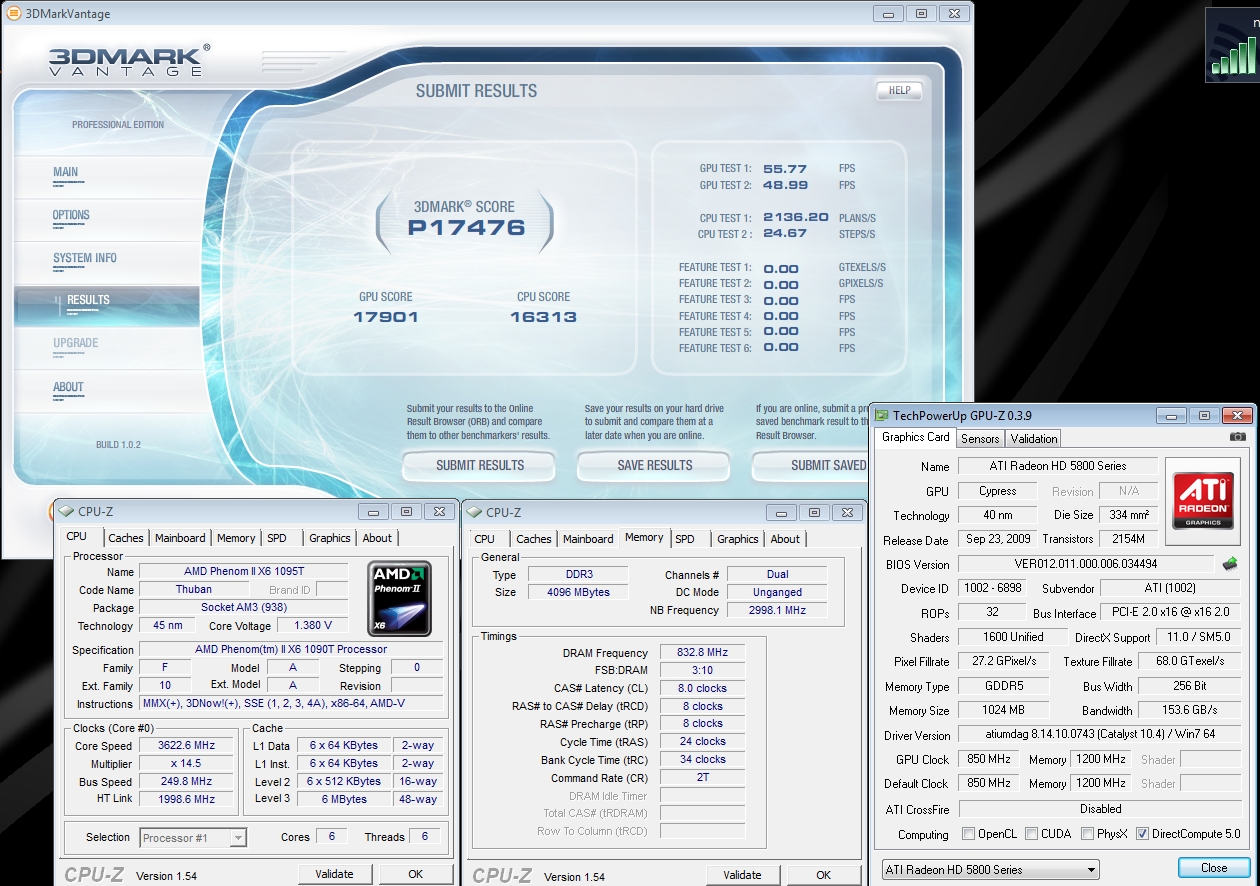
Task: Click the SAVE RESULTS button
Action: (x=655, y=465)
